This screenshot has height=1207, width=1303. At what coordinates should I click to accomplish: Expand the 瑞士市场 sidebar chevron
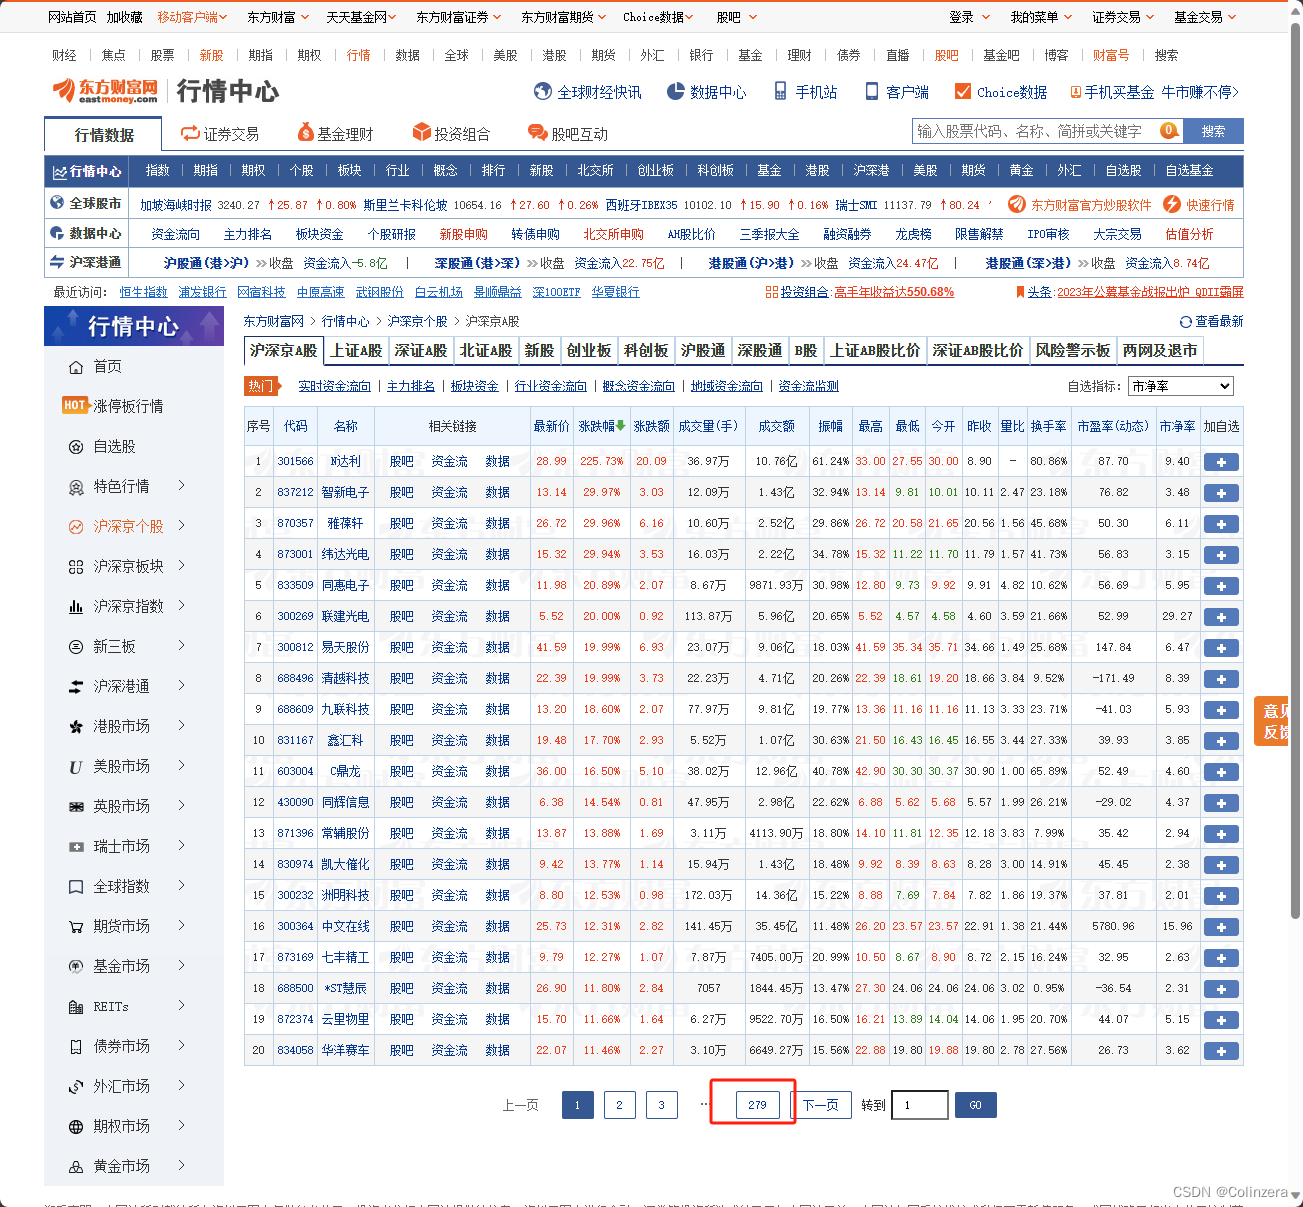pos(182,846)
